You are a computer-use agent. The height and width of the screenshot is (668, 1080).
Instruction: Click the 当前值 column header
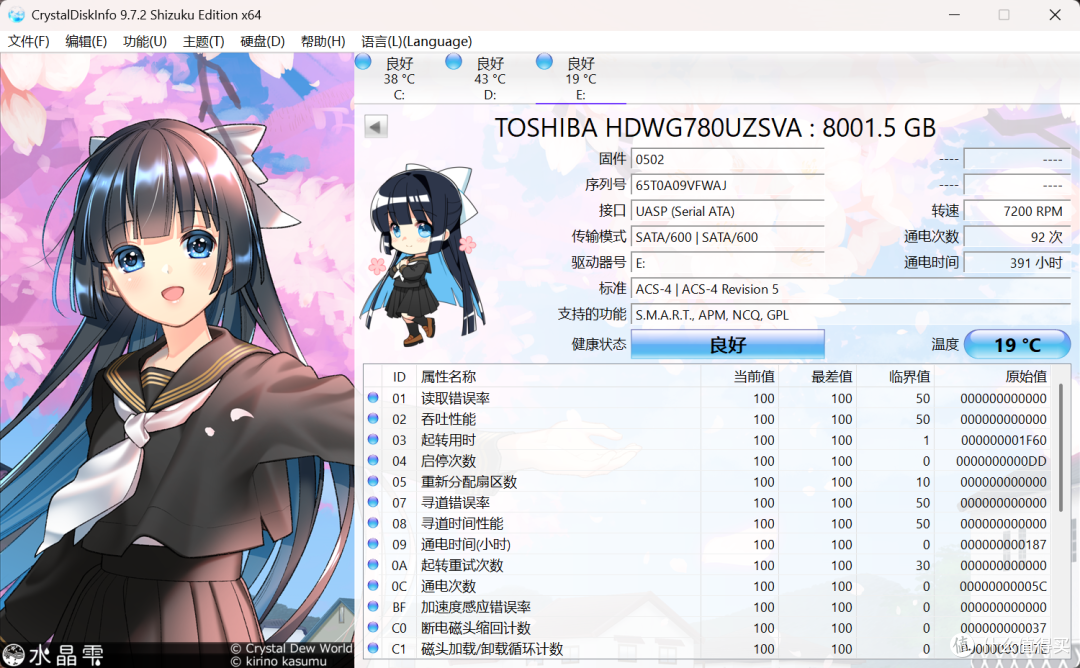click(x=740, y=377)
